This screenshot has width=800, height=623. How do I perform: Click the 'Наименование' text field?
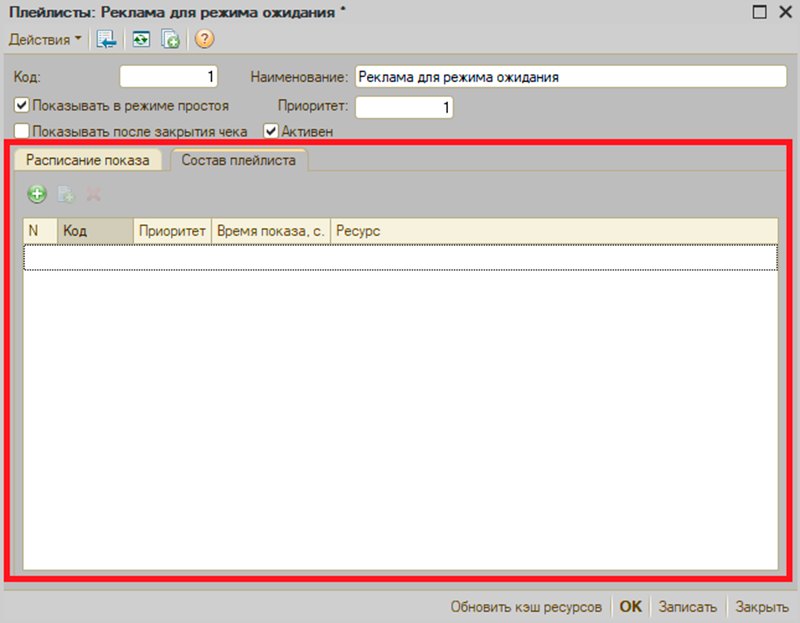point(570,77)
